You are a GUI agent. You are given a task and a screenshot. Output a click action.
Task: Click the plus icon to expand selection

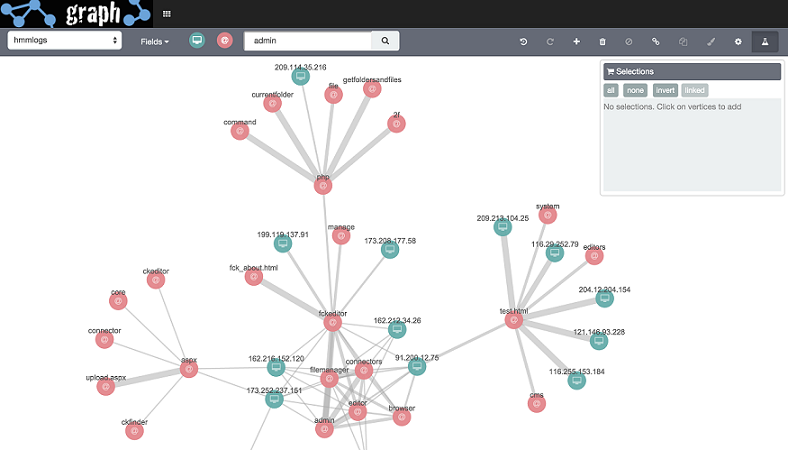click(576, 41)
